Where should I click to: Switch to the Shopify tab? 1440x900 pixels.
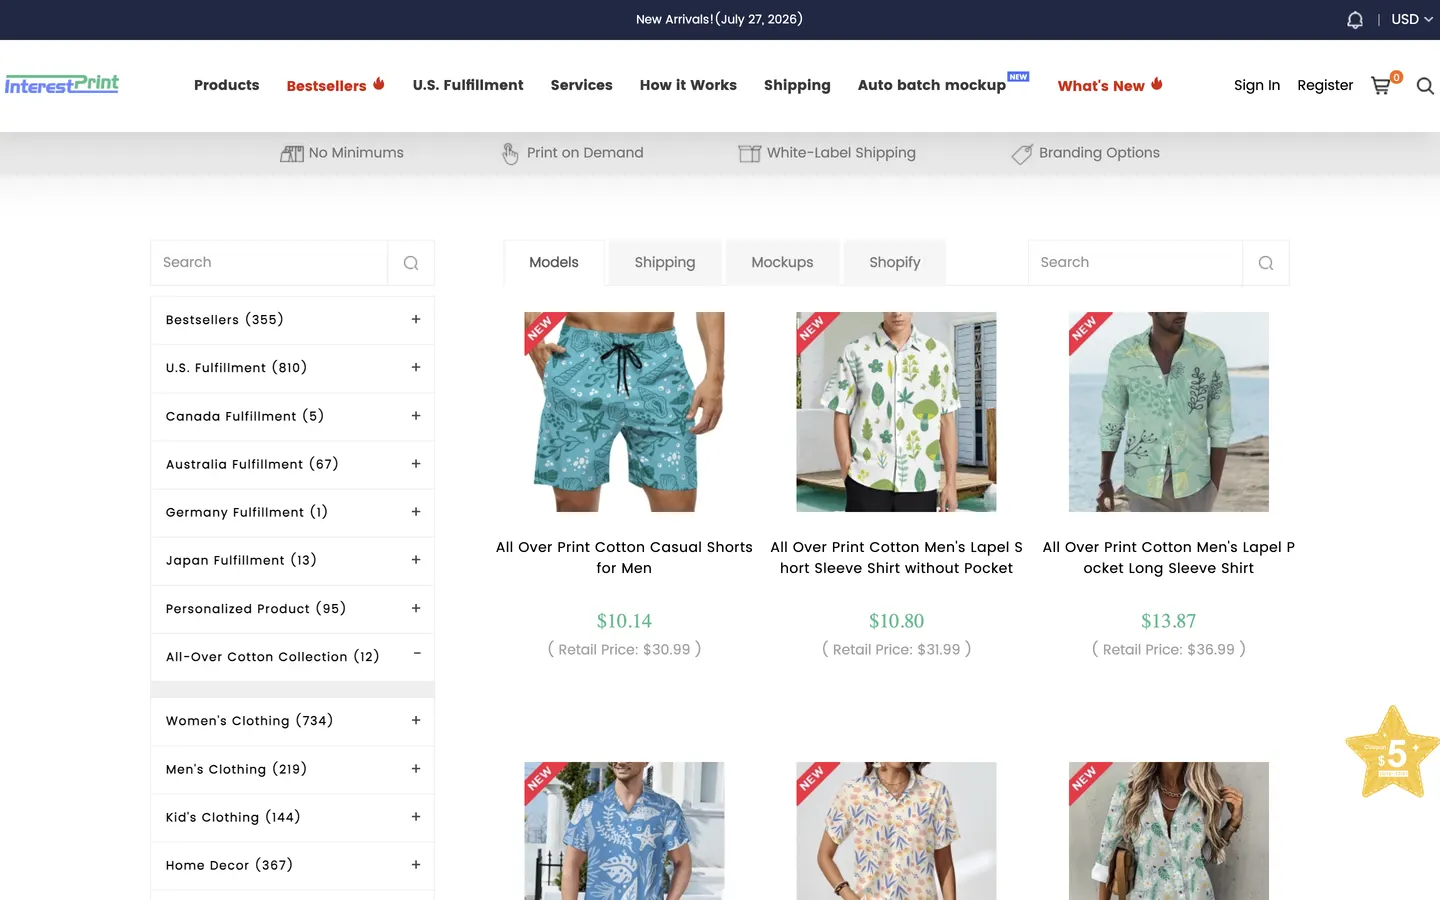(x=895, y=262)
